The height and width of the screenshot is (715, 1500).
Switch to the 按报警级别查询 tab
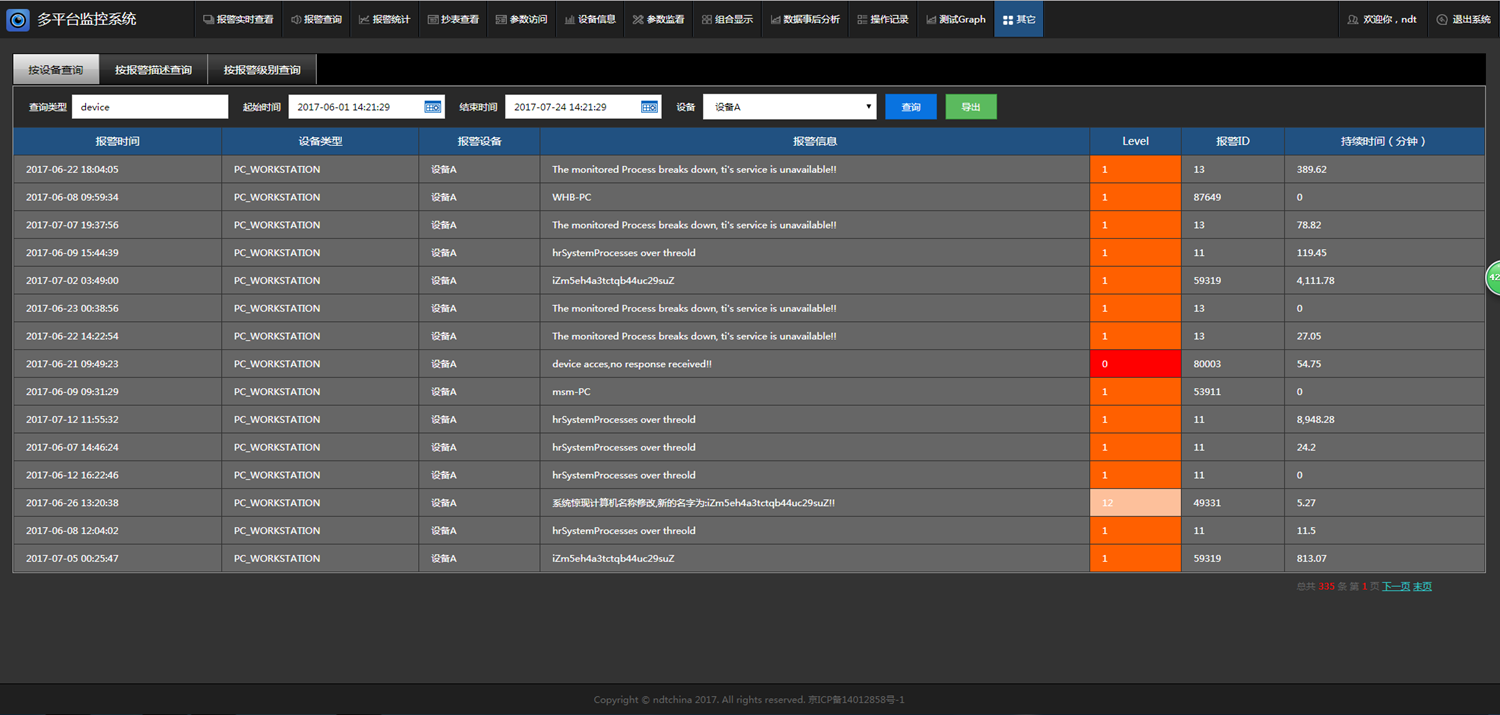(262, 70)
